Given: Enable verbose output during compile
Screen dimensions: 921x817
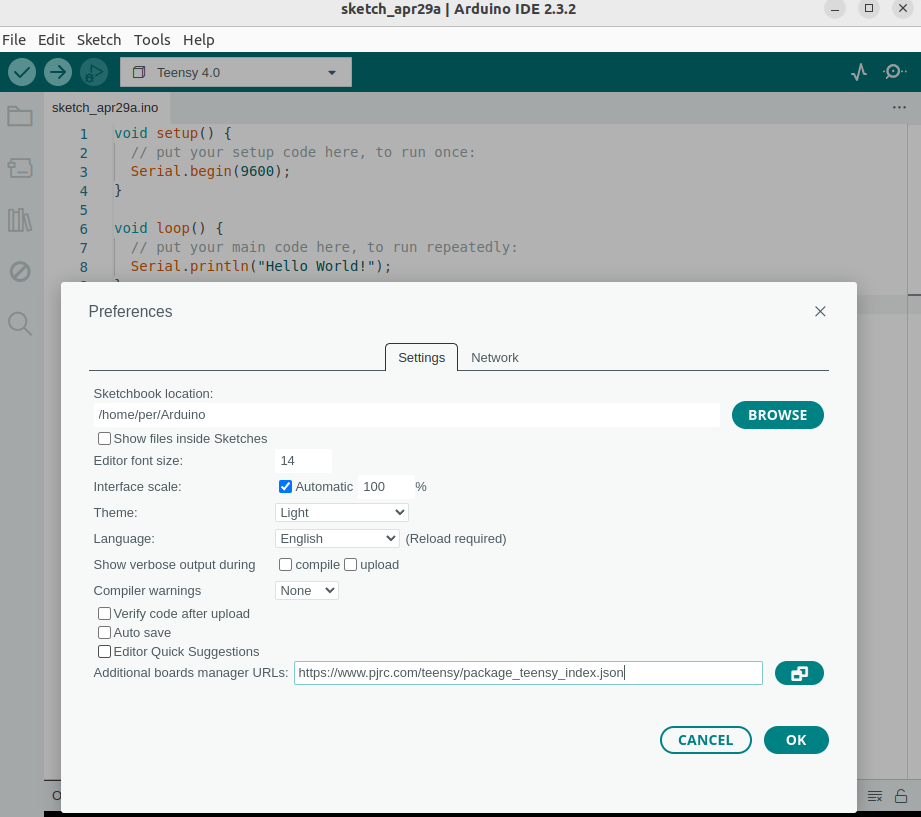Looking at the screenshot, I should pos(285,564).
